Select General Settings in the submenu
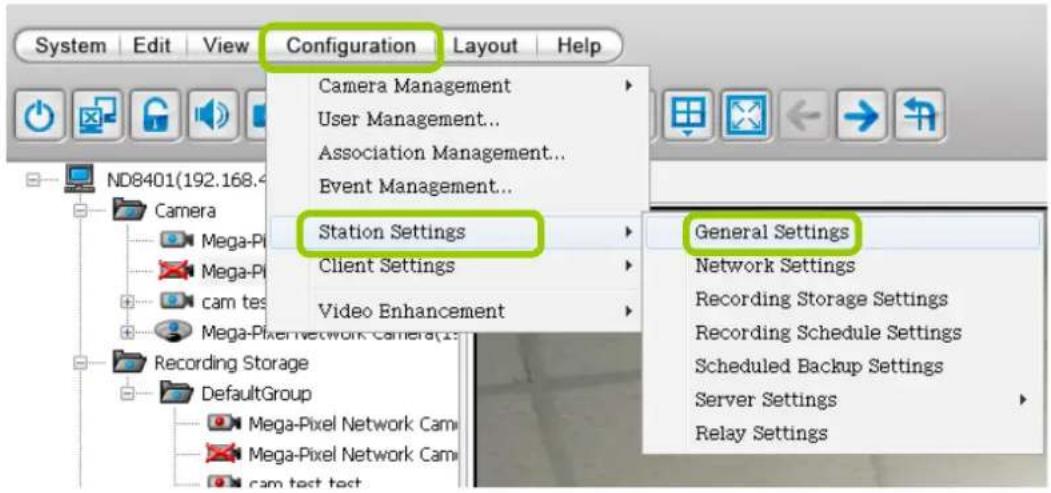Viewport: 1051px width, 493px height. [x=842, y=232]
